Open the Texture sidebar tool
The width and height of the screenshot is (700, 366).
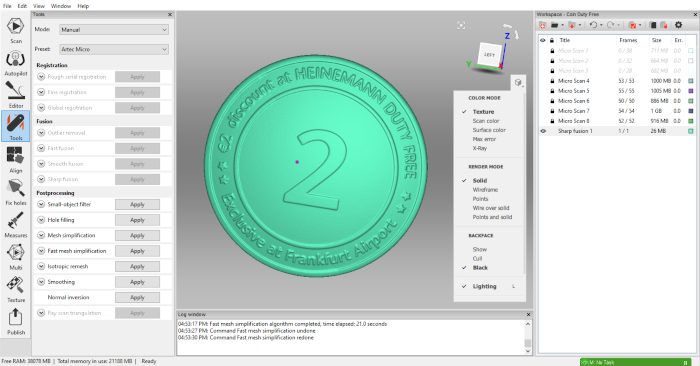coord(16,289)
